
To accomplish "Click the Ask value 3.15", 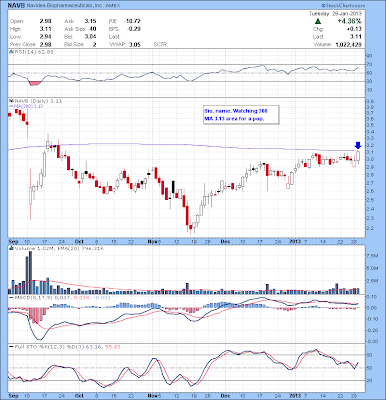I will click(x=90, y=21).
